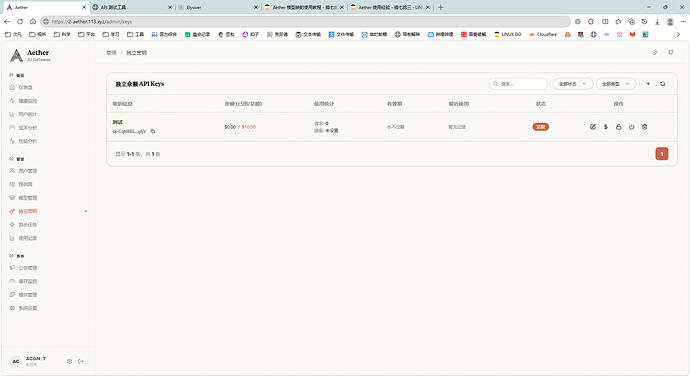Click the lock icon for 测试 key

(619, 127)
